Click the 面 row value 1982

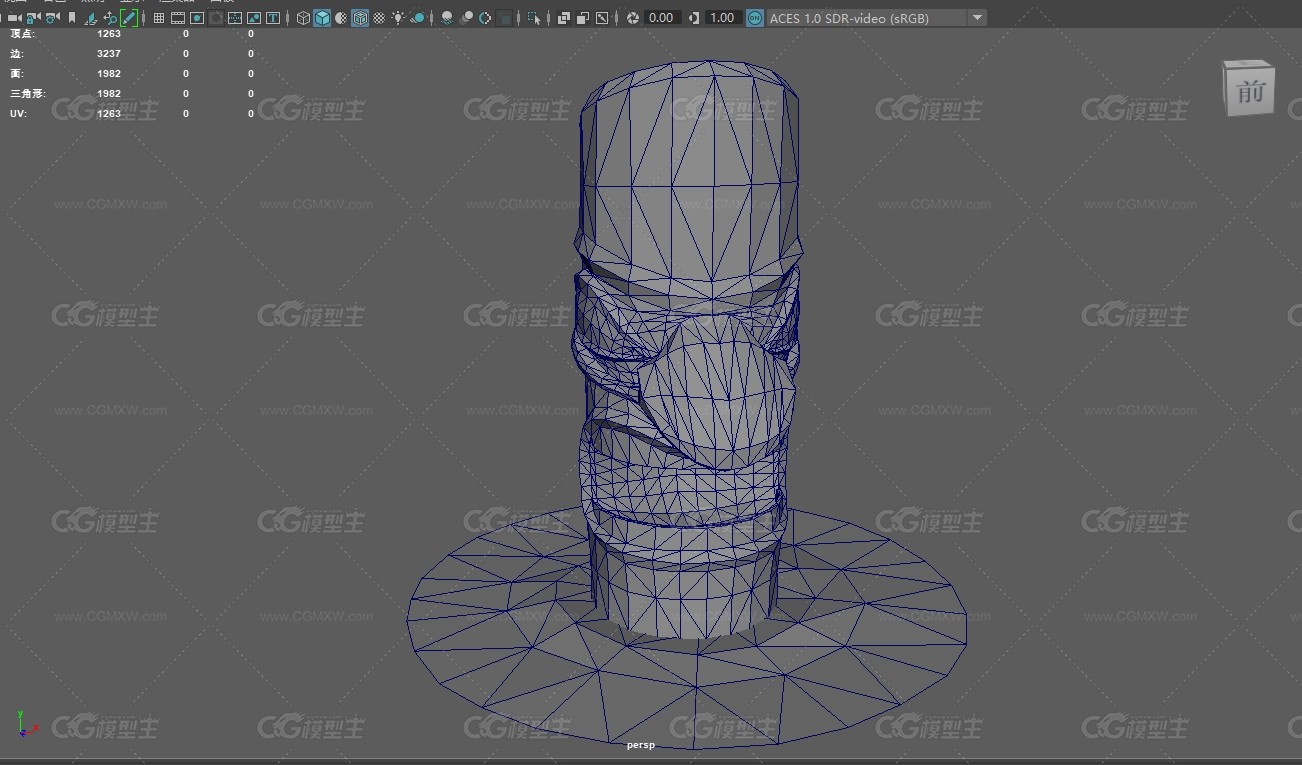(x=109, y=74)
